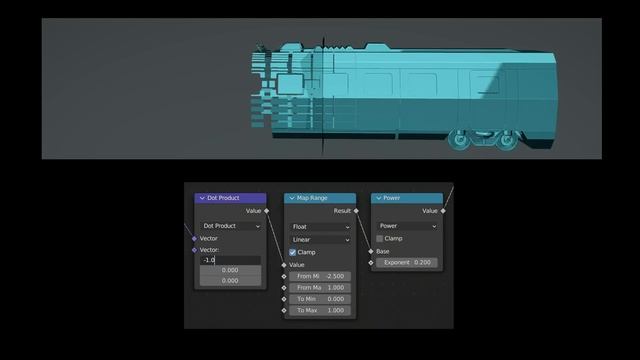640x360 pixels.
Task: Collapse the Power node
Action: [x=379, y=198]
